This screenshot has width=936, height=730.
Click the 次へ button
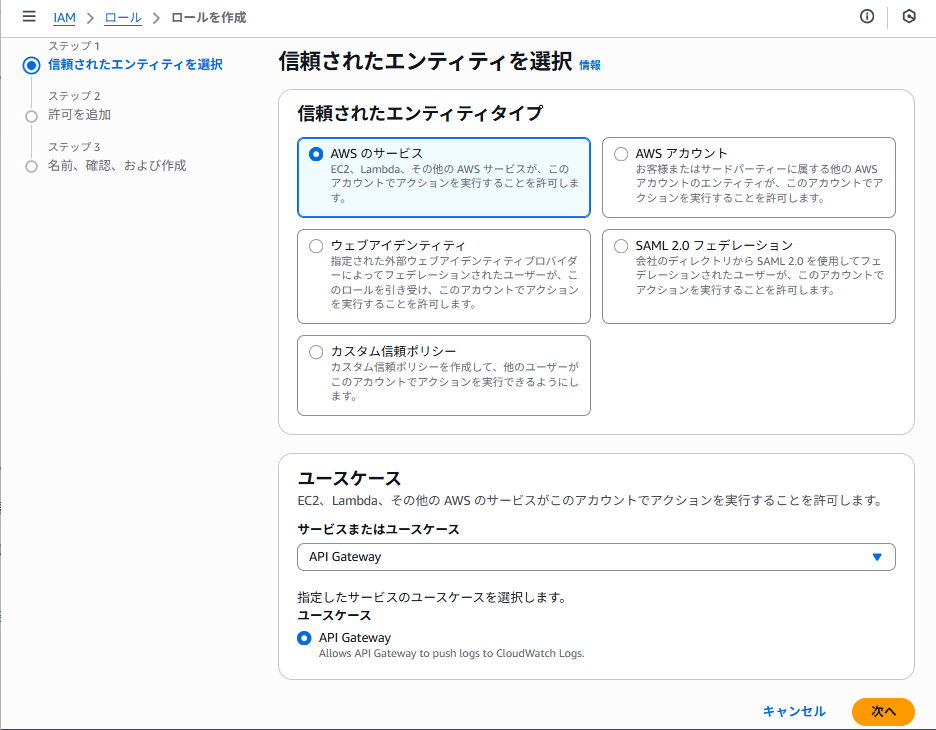tap(883, 711)
